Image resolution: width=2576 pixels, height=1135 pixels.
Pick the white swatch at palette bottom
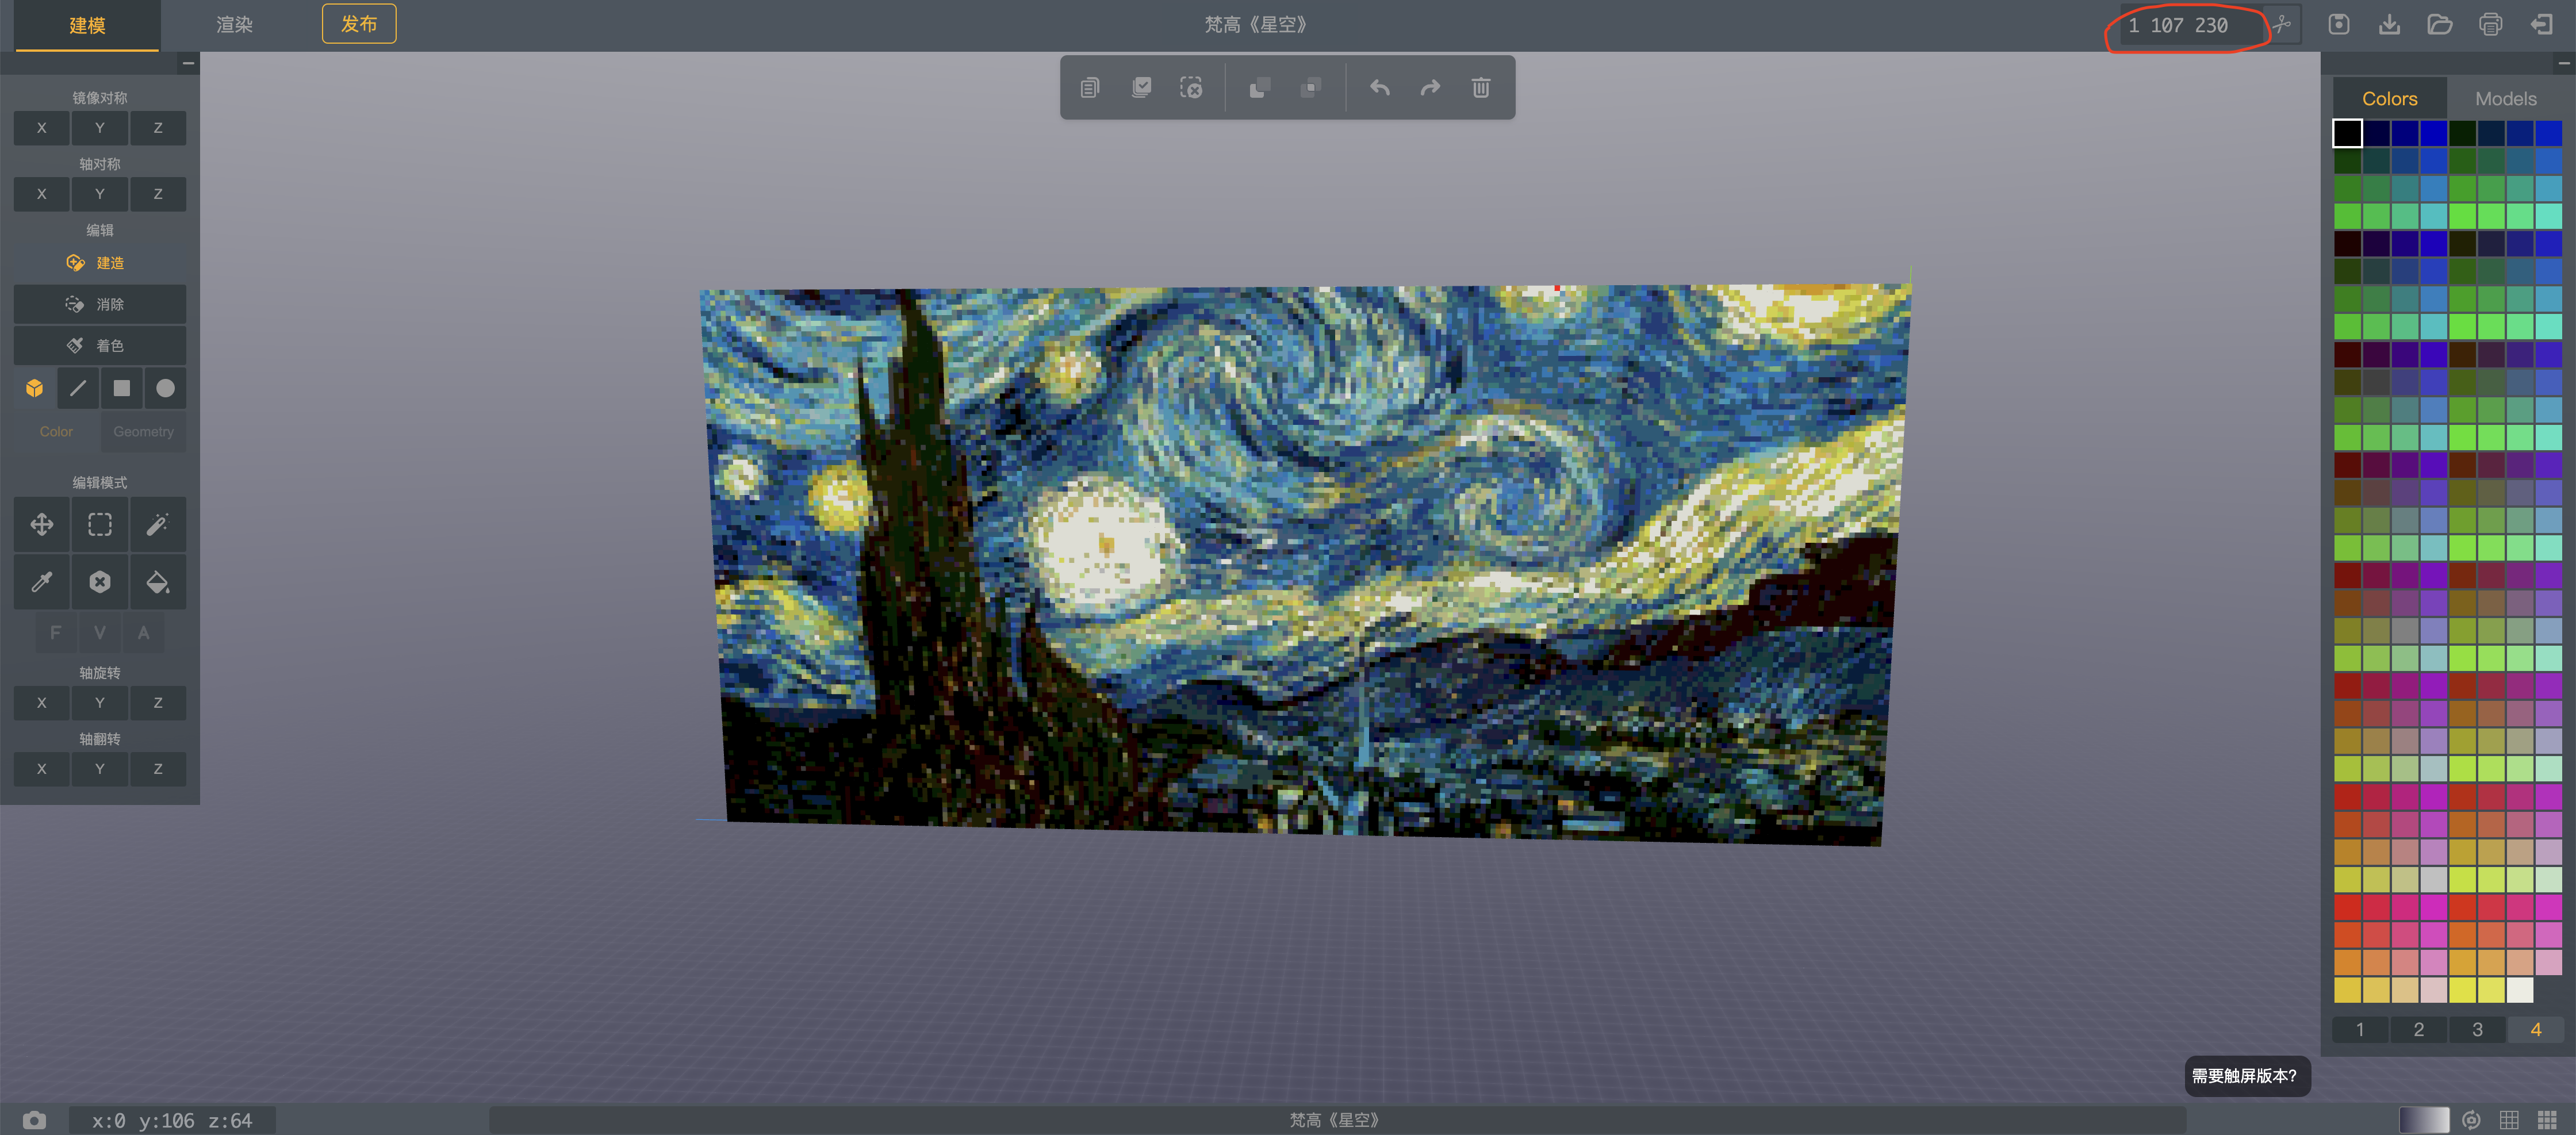click(2520, 990)
